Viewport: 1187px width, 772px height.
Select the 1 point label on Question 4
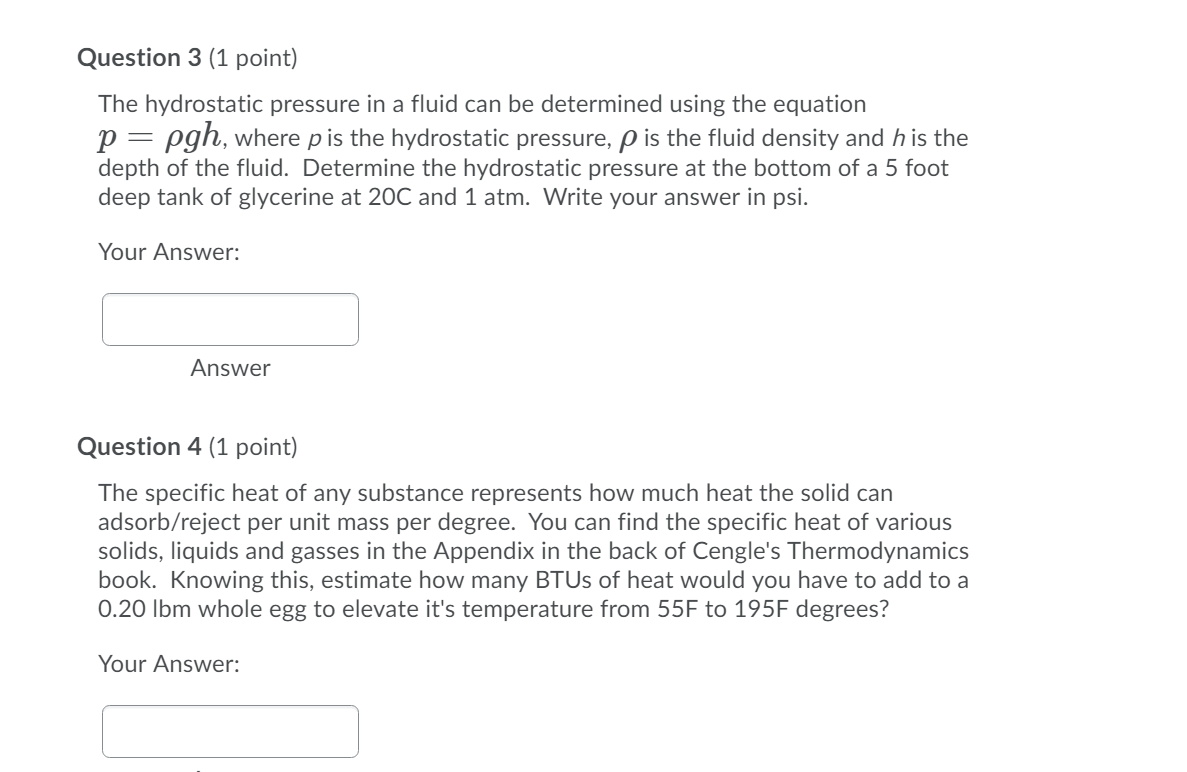pyautogui.click(x=253, y=447)
